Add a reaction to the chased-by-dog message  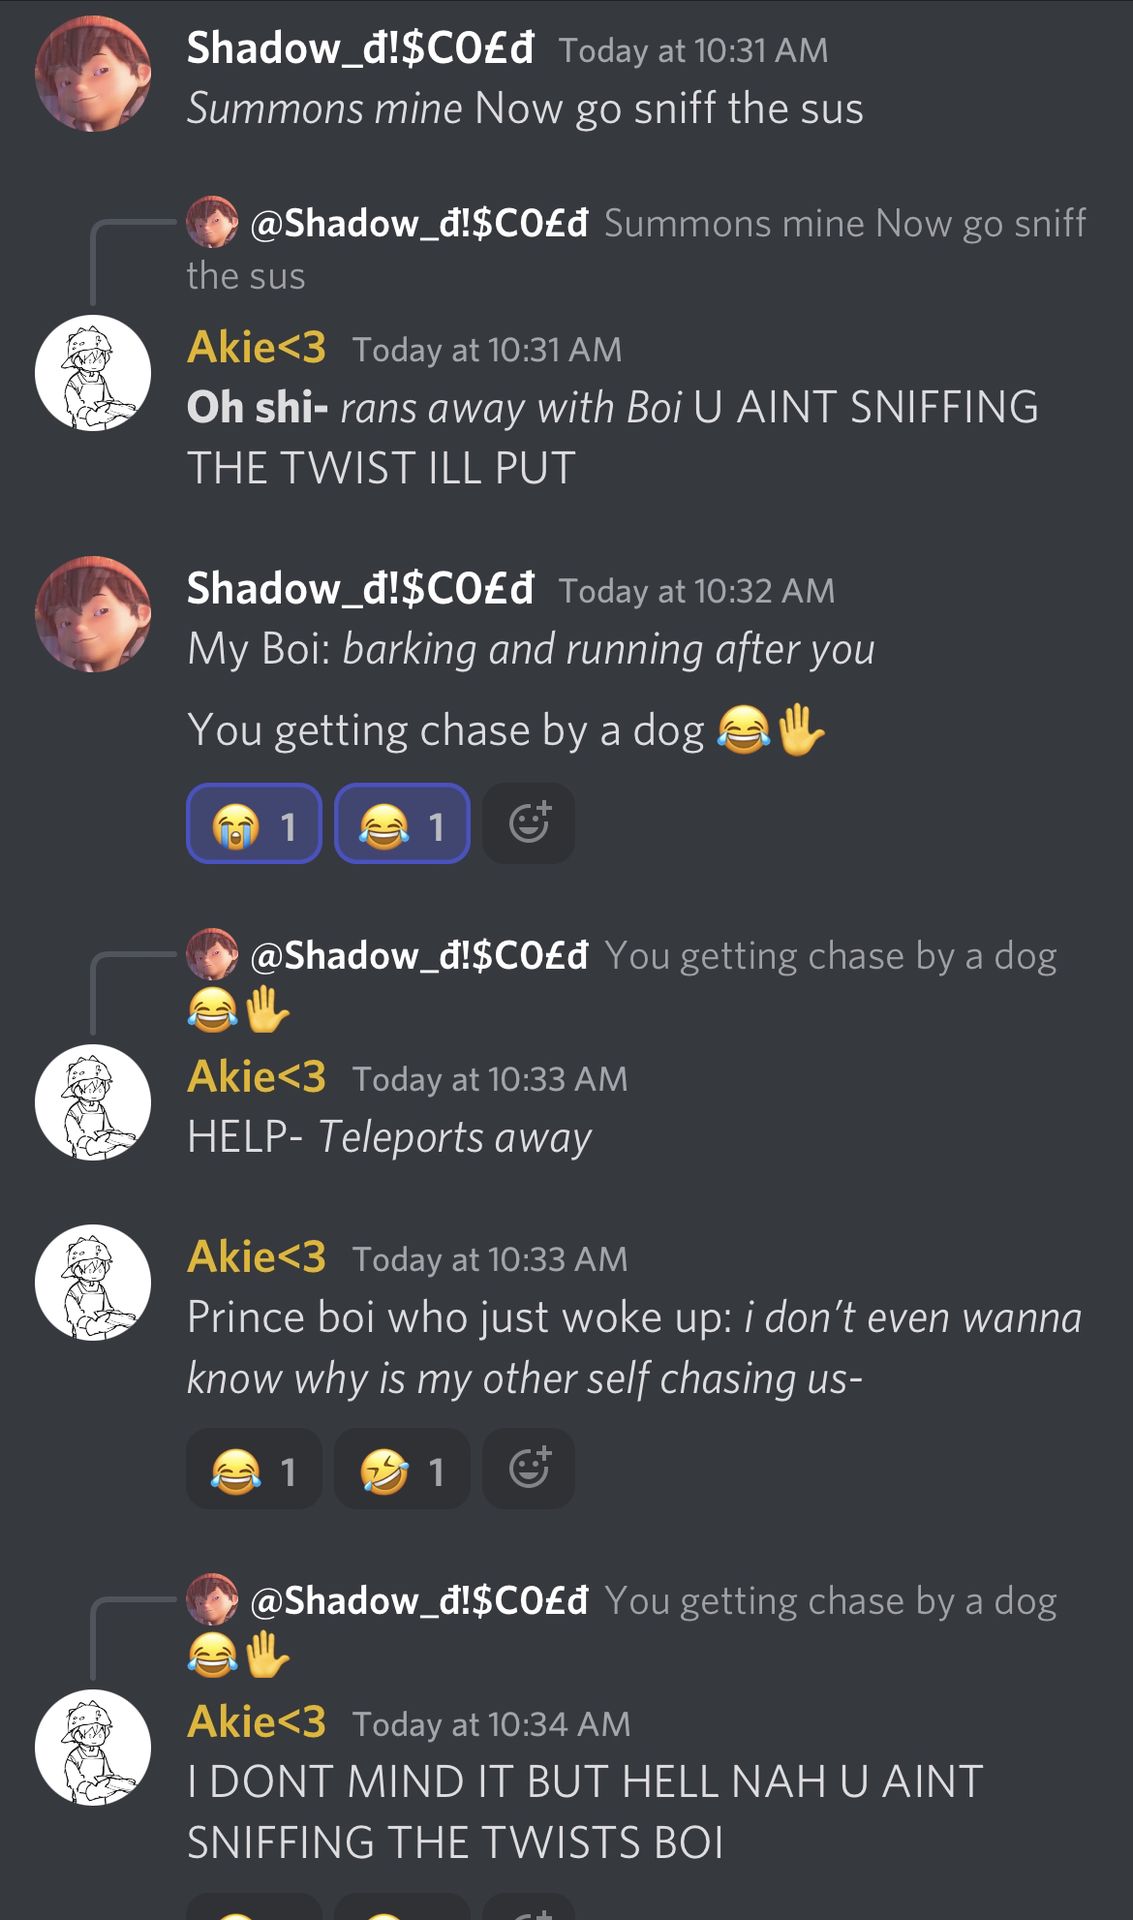point(528,823)
